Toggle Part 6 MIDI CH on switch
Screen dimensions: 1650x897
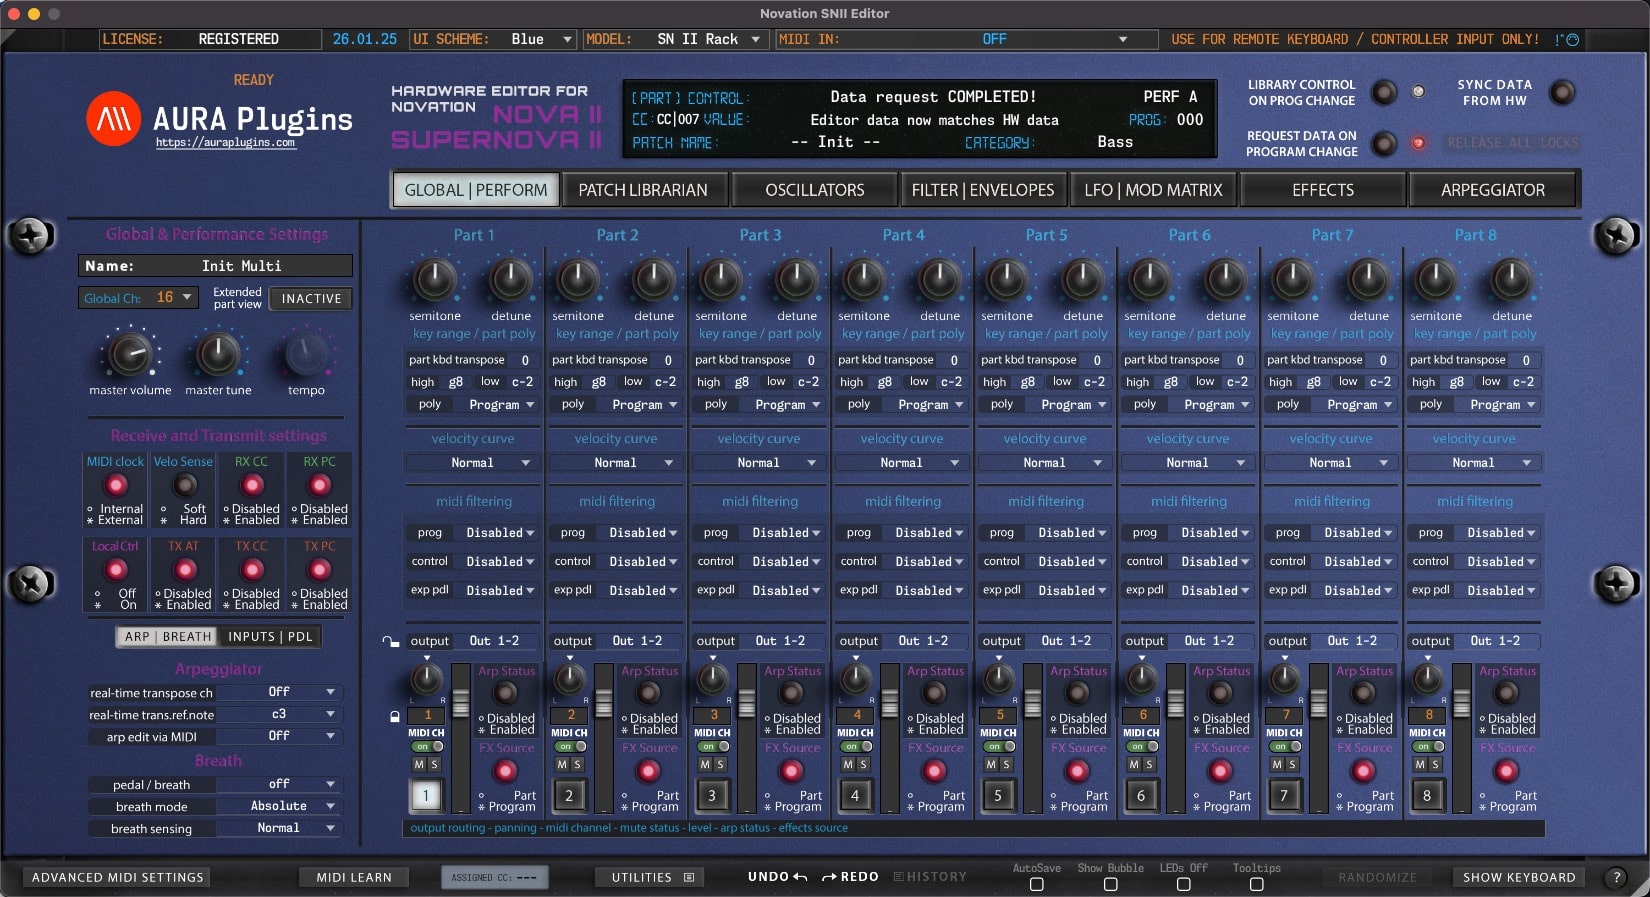(1142, 746)
